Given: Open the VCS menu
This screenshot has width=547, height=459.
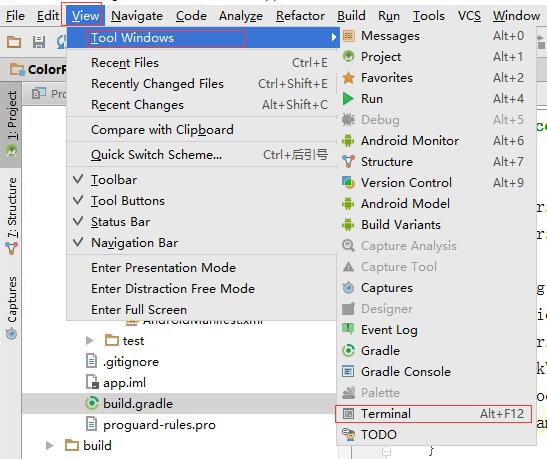Looking at the screenshot, I should (x=469, y=16).
